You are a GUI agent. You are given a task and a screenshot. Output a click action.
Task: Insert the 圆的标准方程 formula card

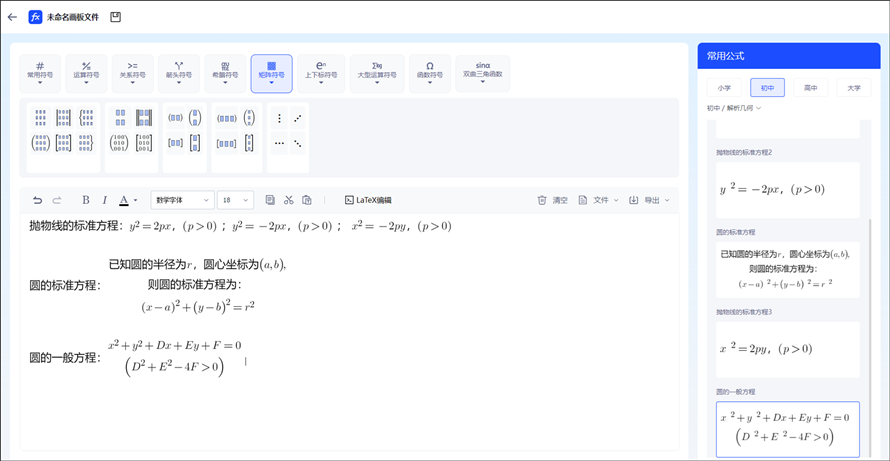(787, 270)
